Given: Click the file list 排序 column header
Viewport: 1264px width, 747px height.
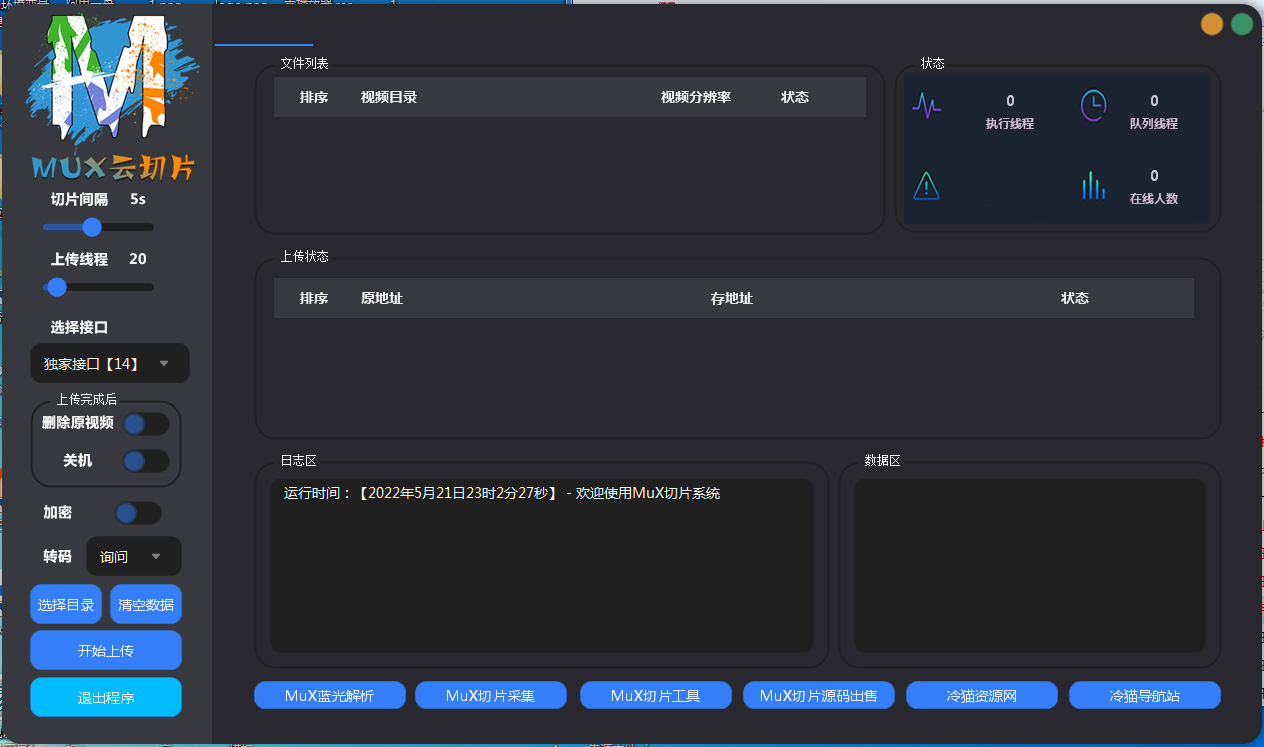Looking at the screenshot, I should (x=314, y=97).
